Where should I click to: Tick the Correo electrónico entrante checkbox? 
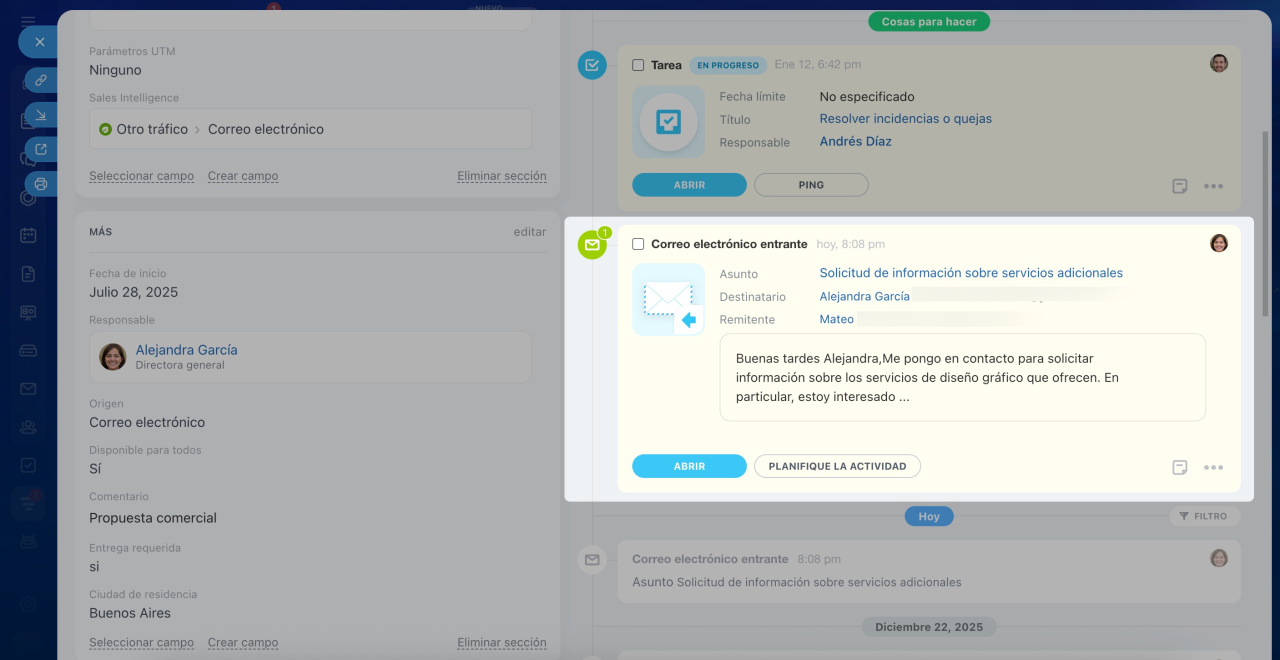click(638, 244)
